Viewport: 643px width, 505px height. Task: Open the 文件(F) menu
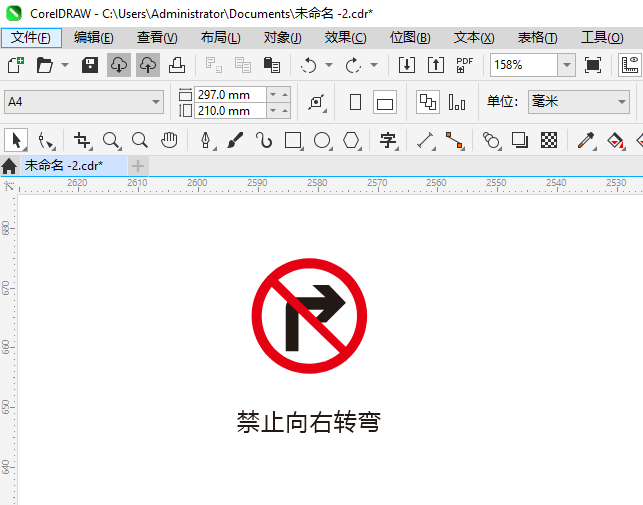31,38
